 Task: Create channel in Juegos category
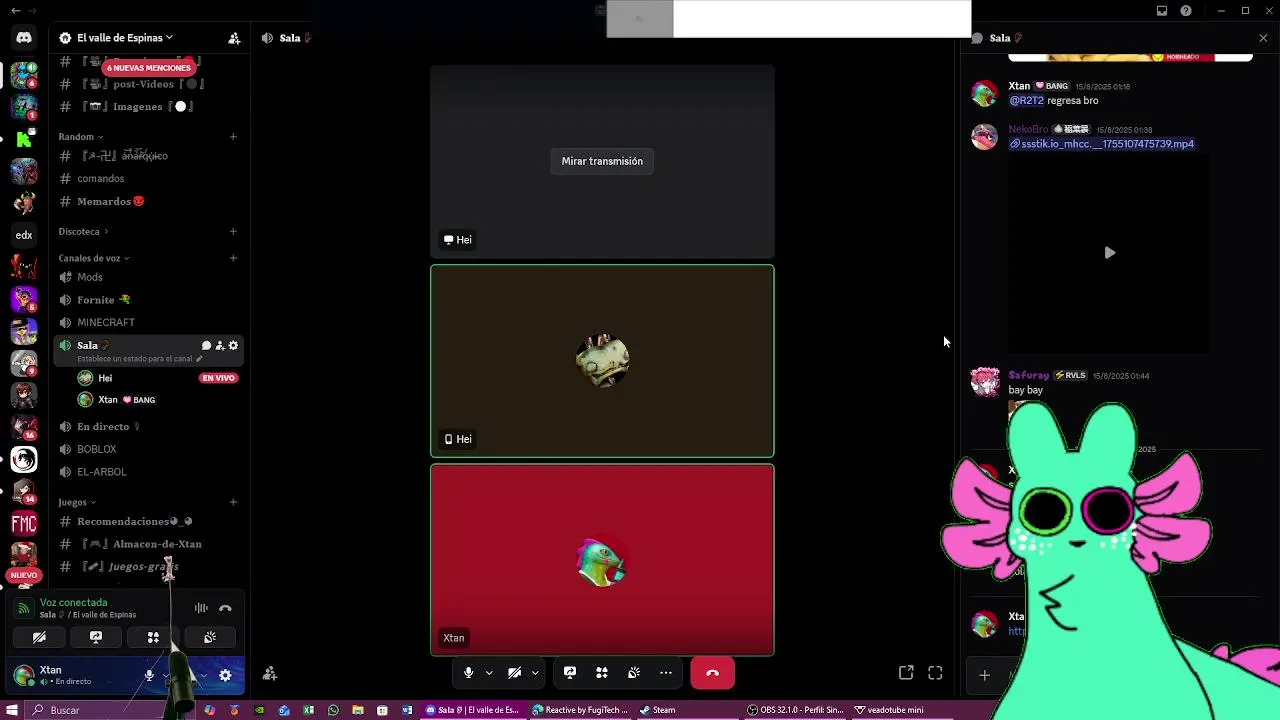pyautogui.click(x=233, y=502)
